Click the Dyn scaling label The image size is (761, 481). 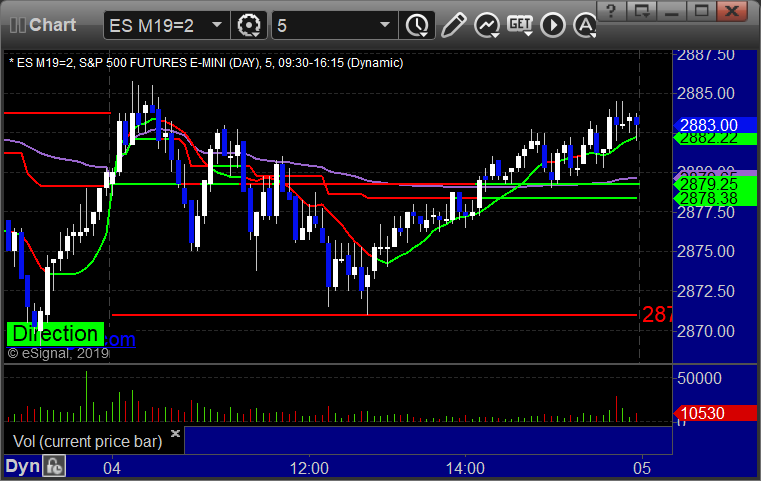coord(22,466)
